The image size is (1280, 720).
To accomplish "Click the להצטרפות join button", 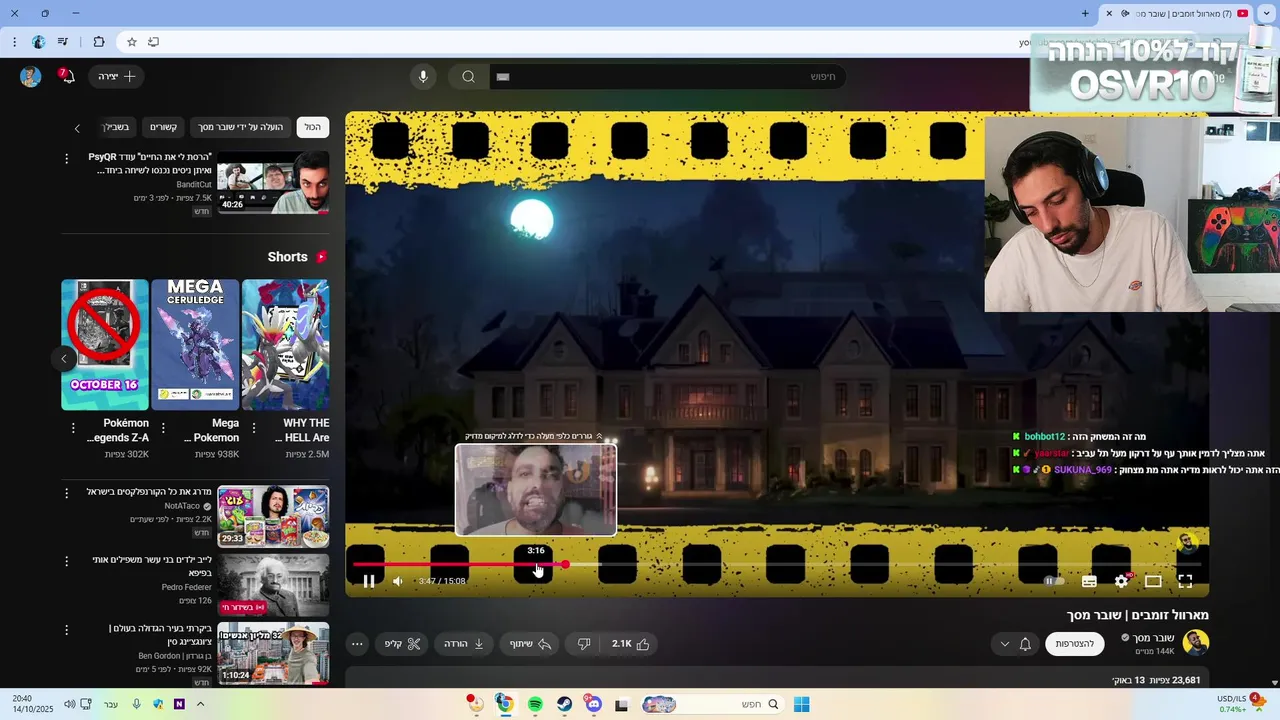I will 1075,644.
